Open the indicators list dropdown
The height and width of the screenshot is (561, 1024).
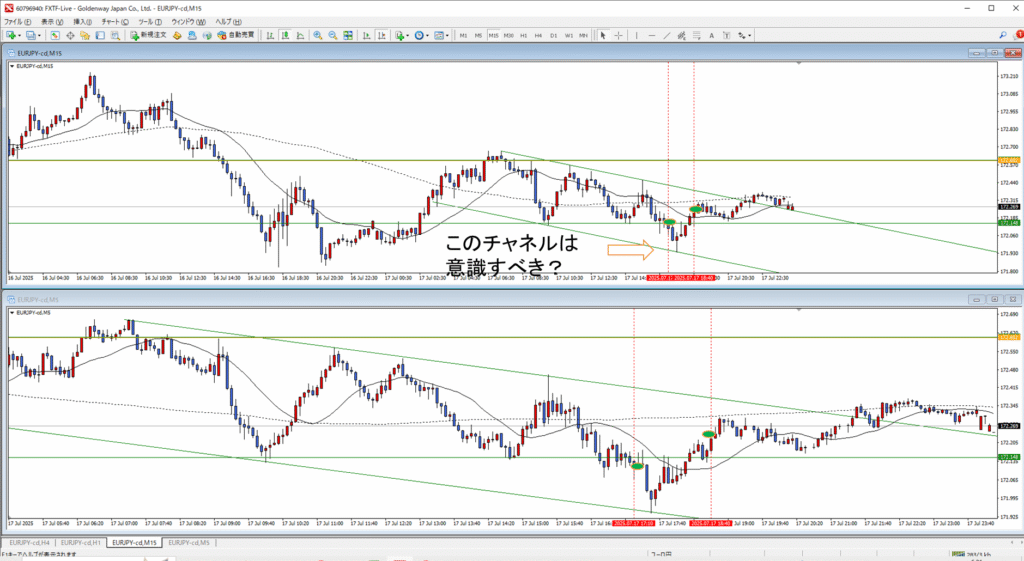coord(402,35)
